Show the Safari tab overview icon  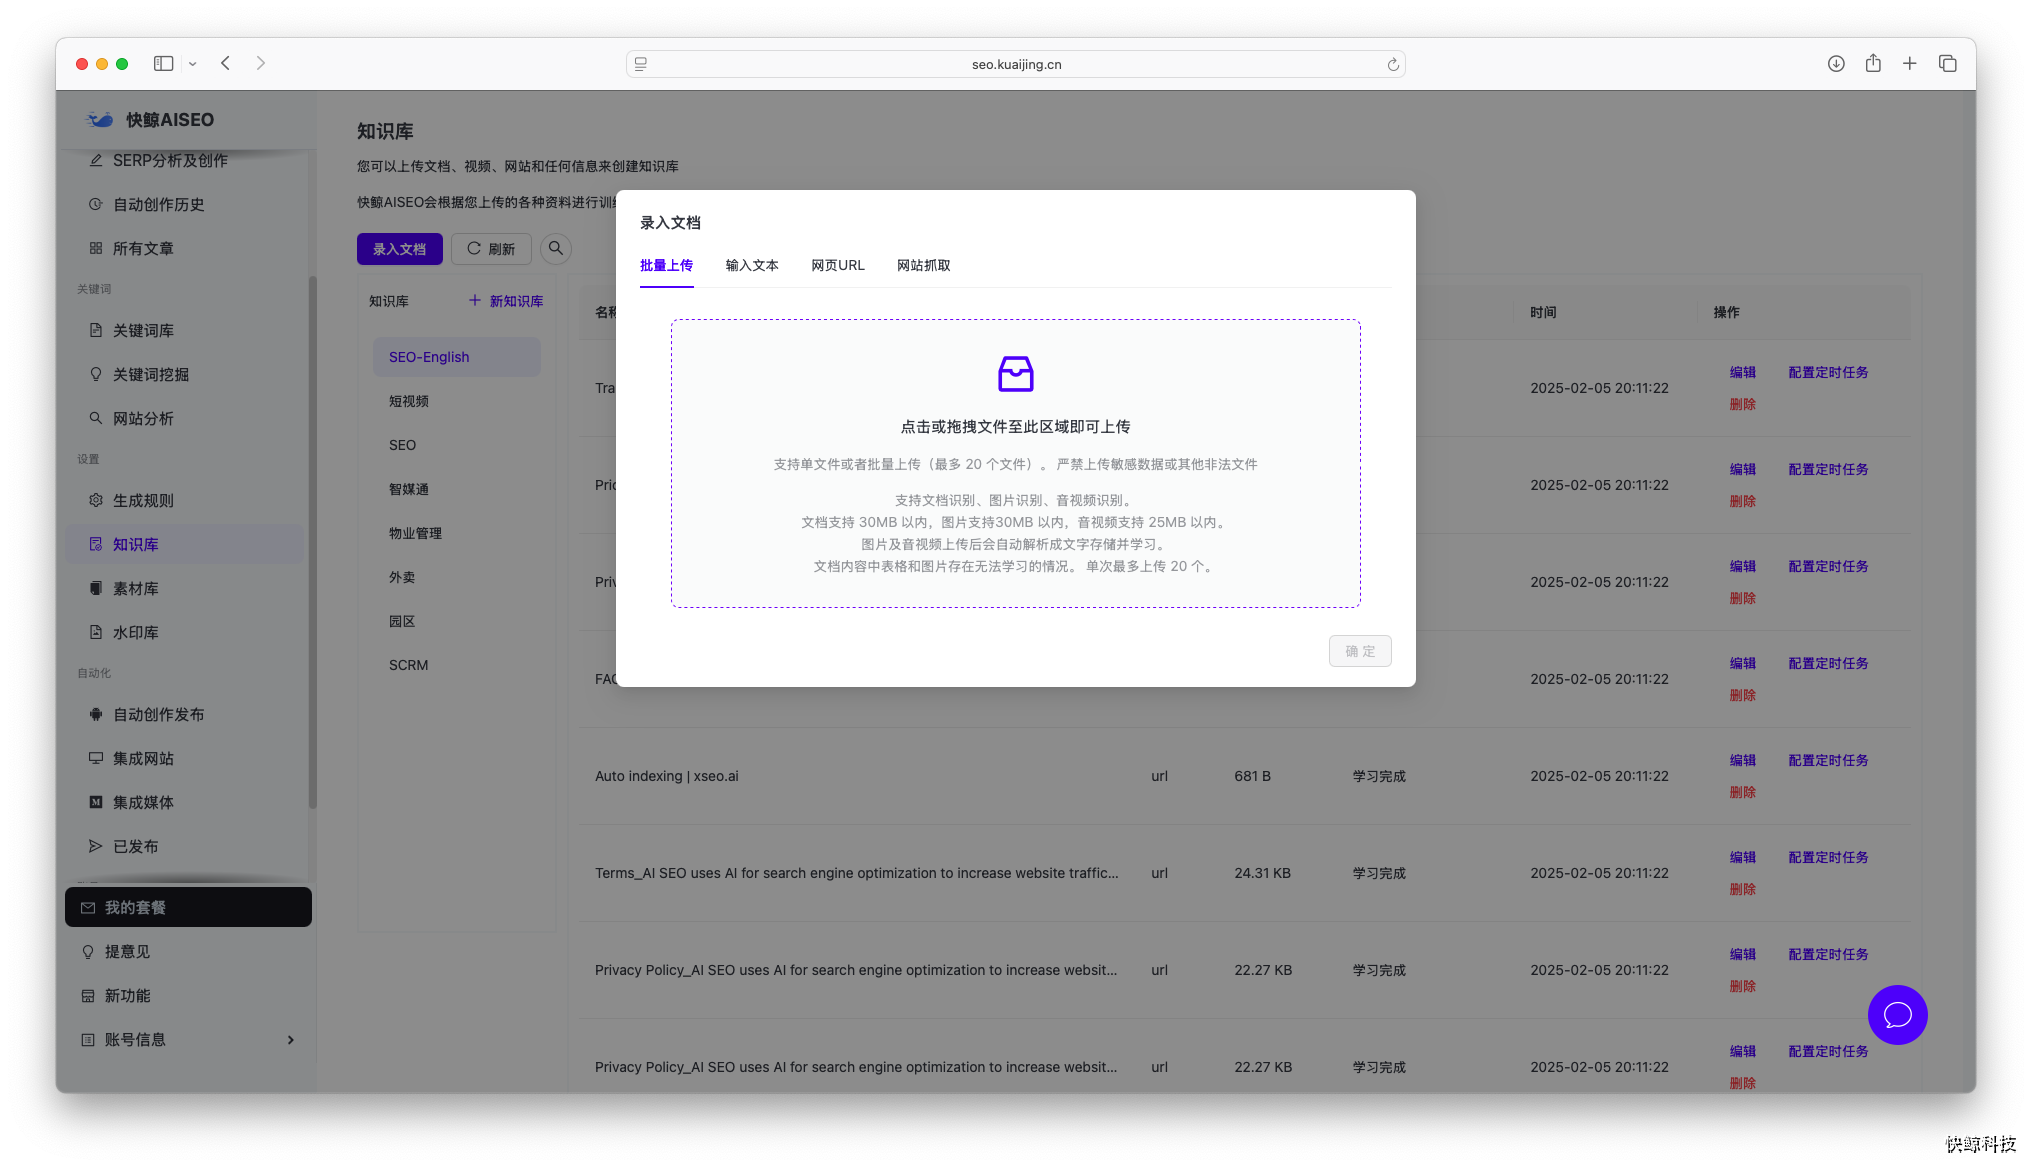[x=1947, y=63]
